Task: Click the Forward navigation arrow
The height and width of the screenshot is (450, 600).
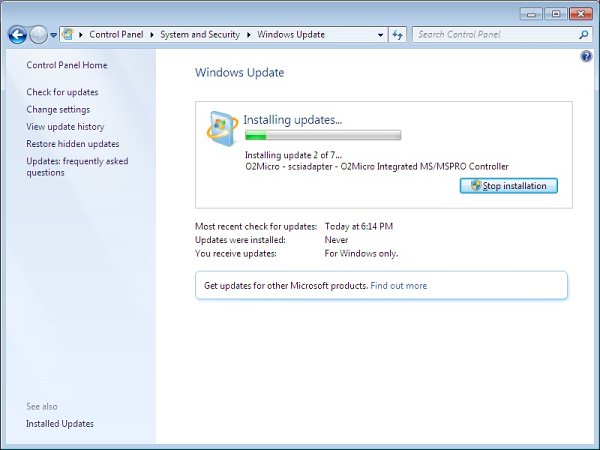Action: point(38,35)
